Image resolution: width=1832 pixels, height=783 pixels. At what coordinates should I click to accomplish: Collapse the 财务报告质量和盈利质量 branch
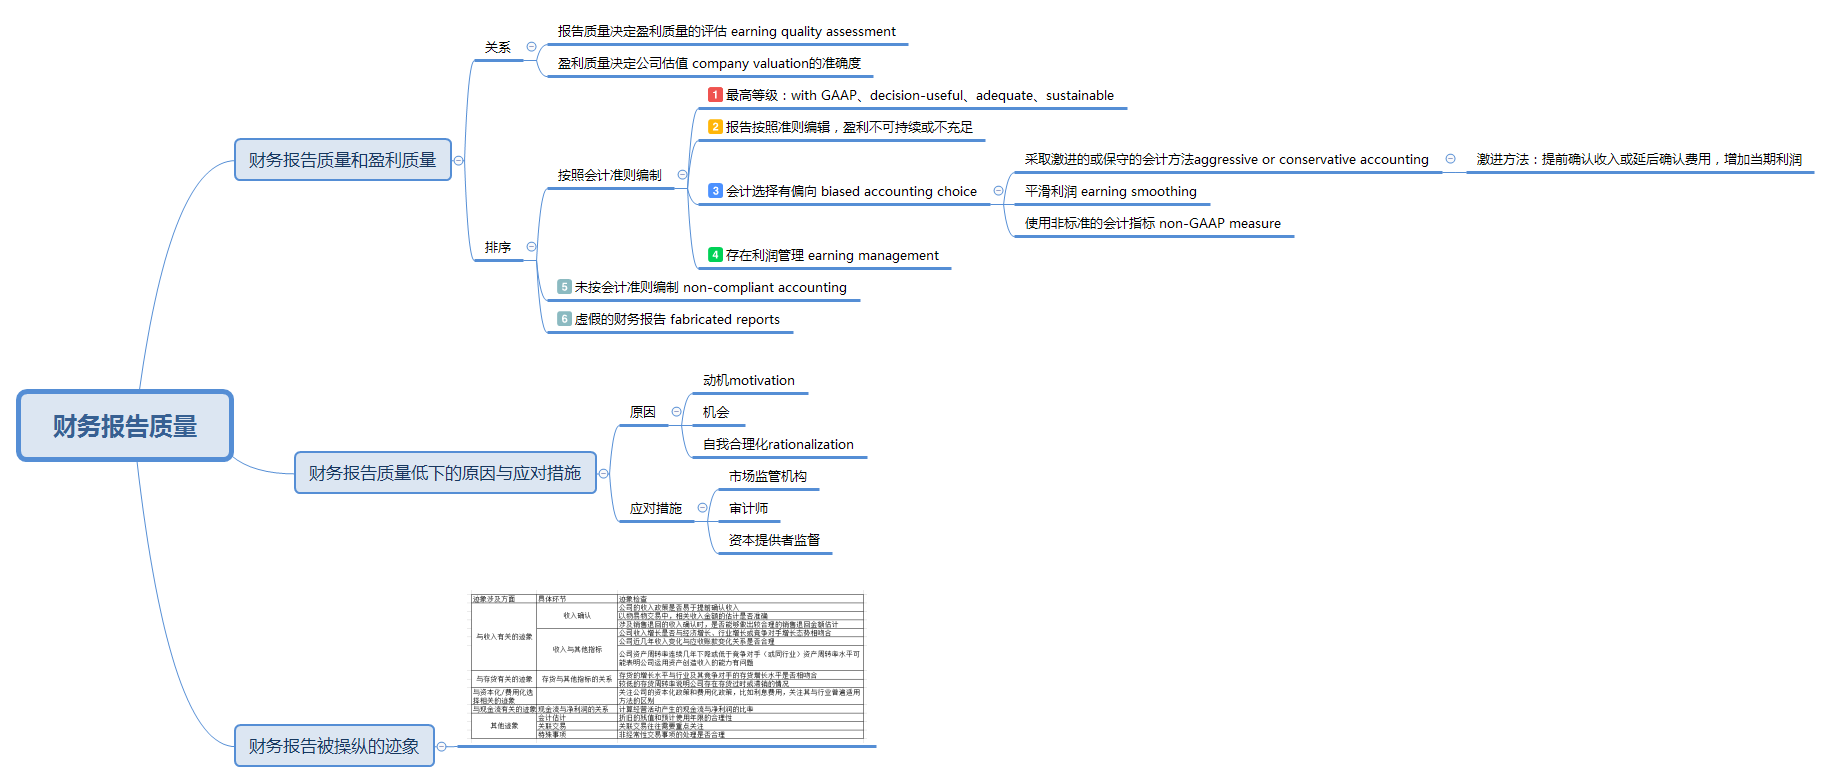point(458,160)
